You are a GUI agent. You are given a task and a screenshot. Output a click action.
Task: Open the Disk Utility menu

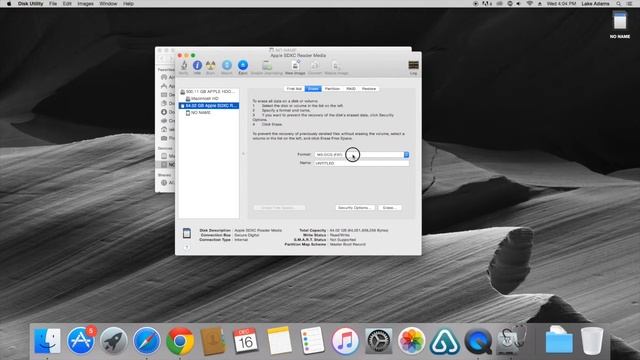pyautogui.click(x=30, y=4)
